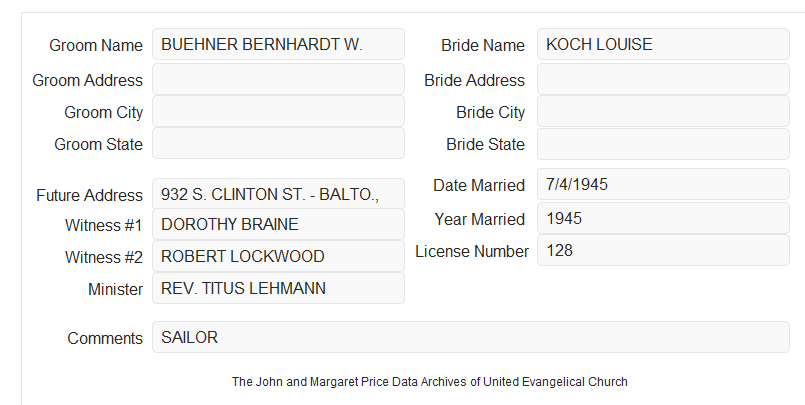The image size is (805, 405).
Task: Select the Comments field containing SAILOR
Action: coord(471,337)
